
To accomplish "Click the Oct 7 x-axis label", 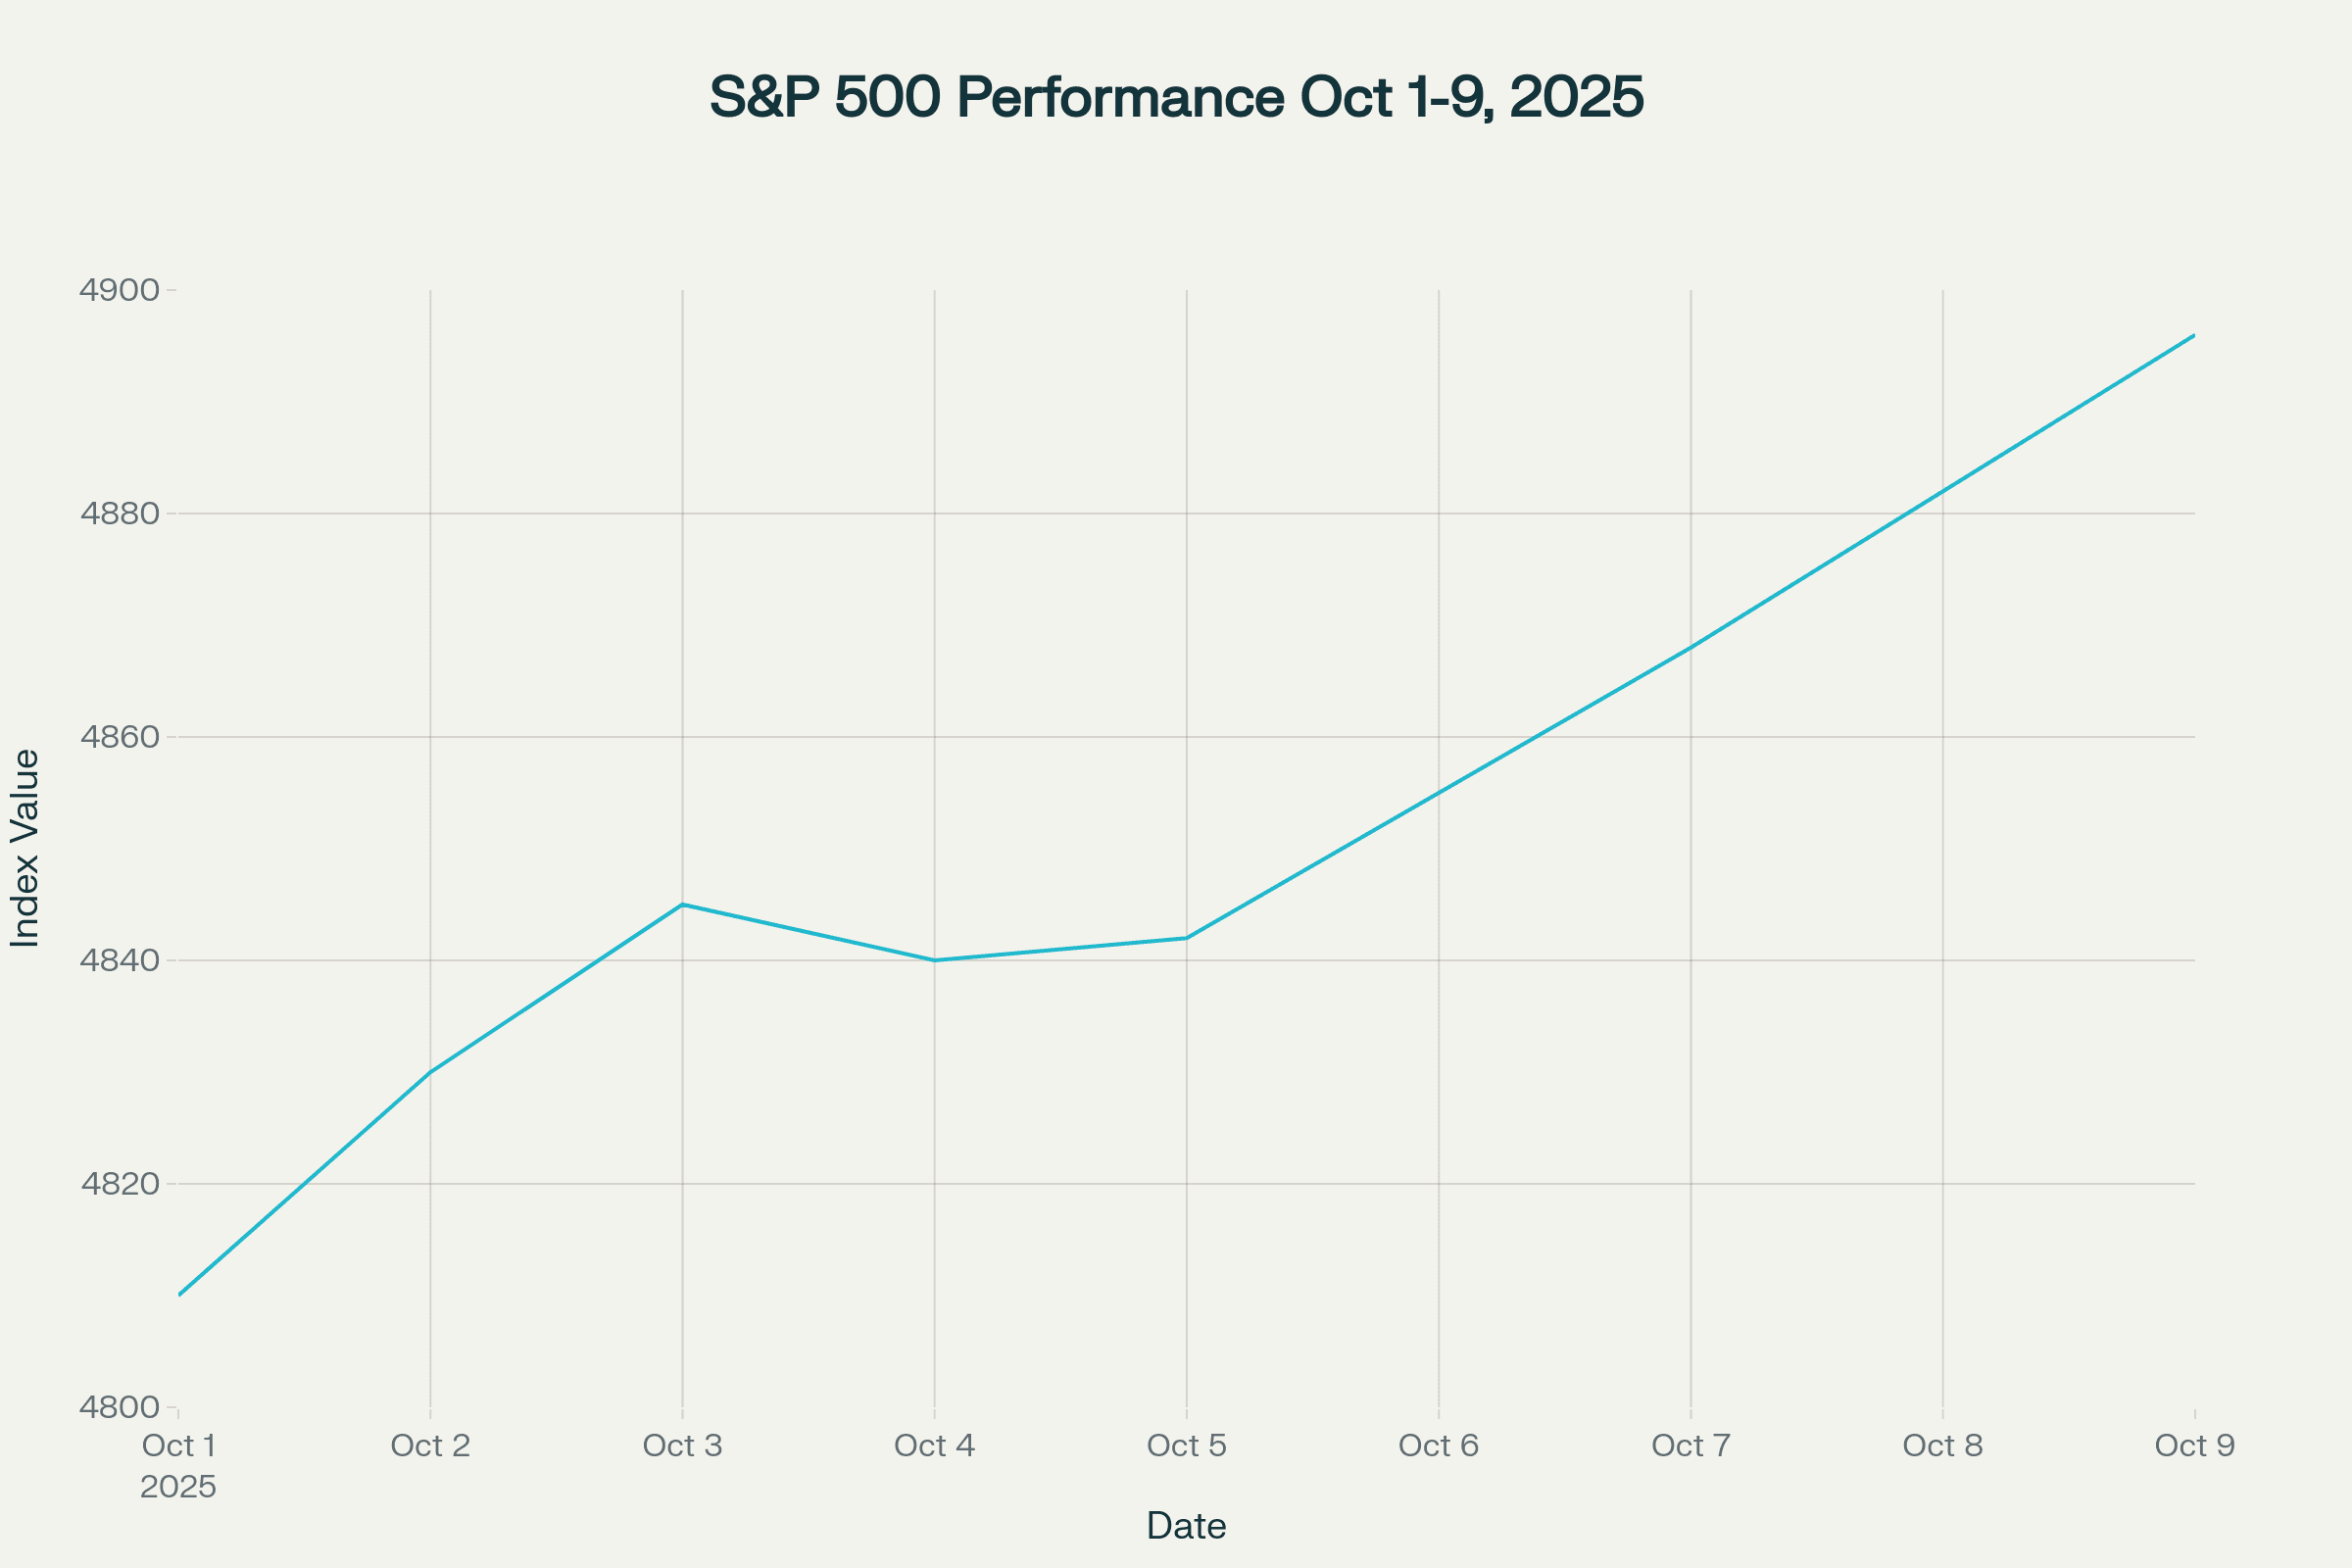I will [x=1690, y=1446].
